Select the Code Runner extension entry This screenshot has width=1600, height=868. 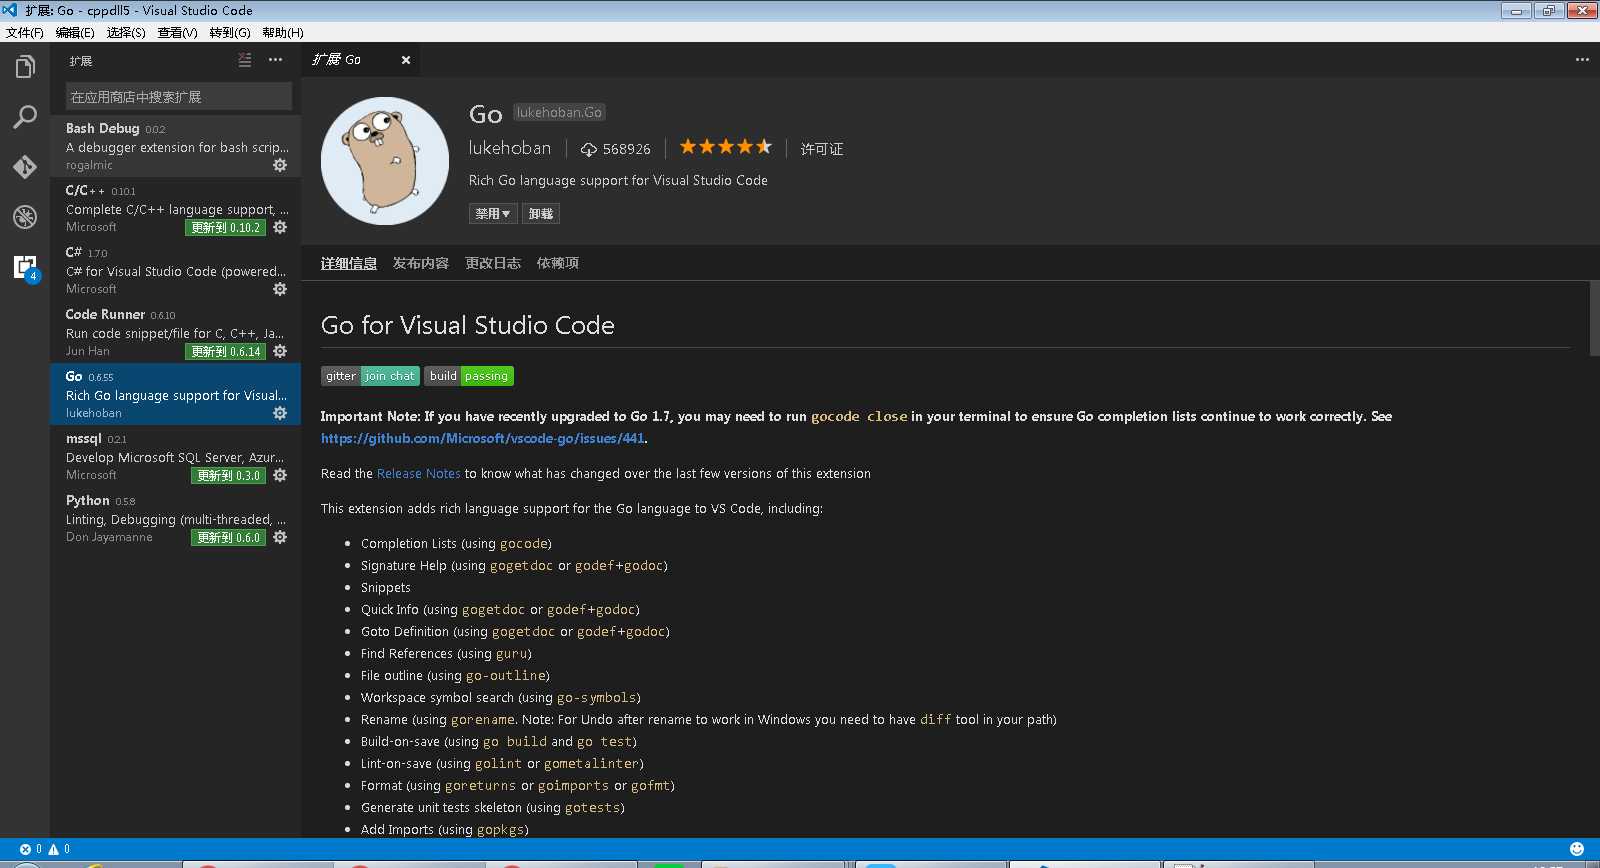point(176,332)
